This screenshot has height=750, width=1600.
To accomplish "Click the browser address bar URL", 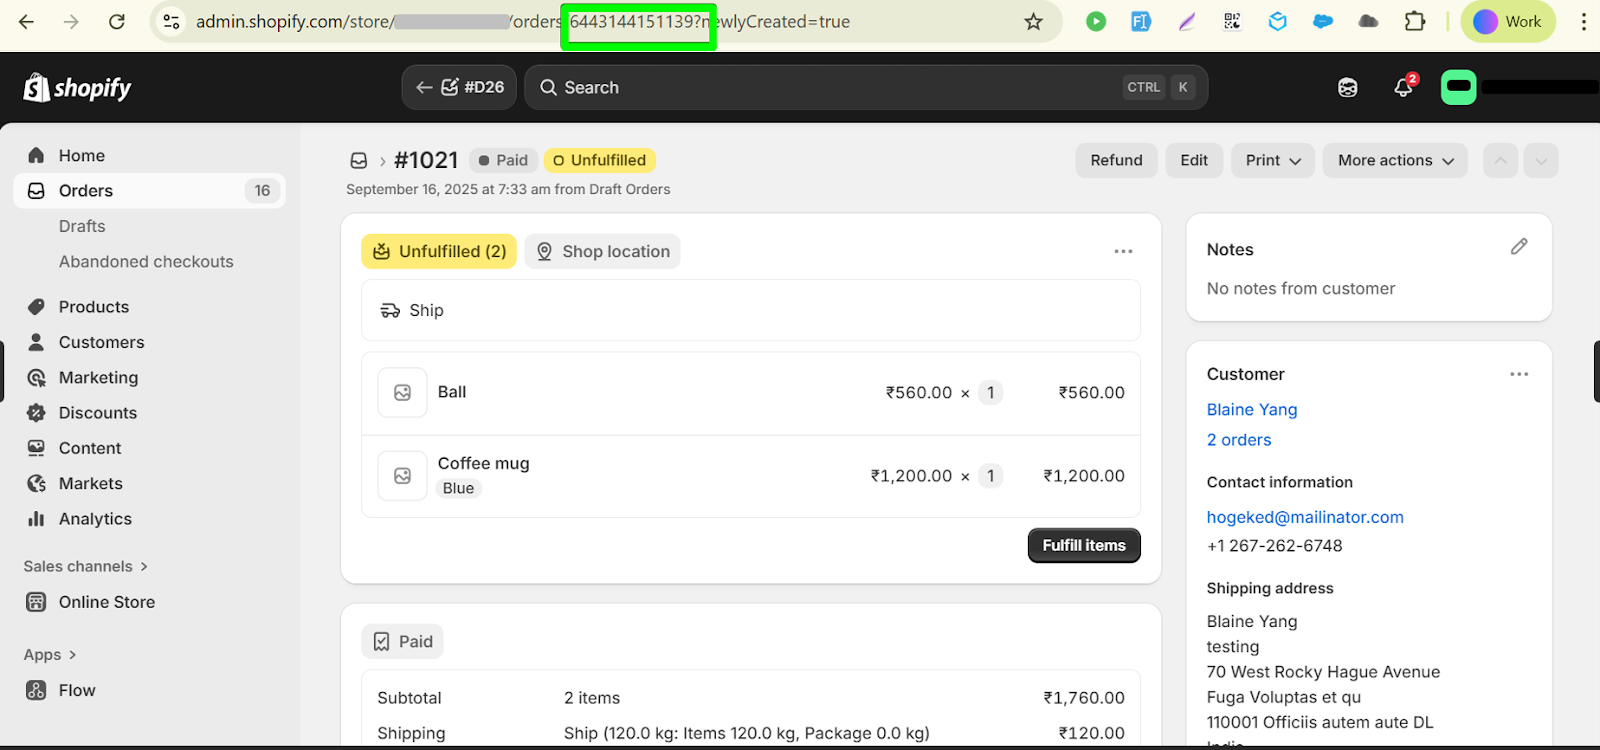I will [x=523, y=21].
